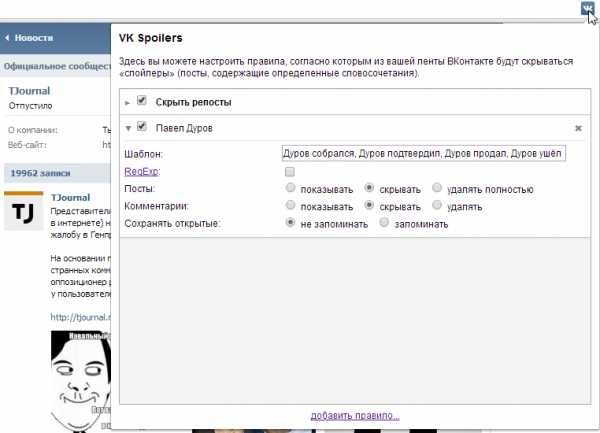Screen dimensions: 600x433
Task: Click the VK Spoilers popup heading
Action: [x=150, y=38]
